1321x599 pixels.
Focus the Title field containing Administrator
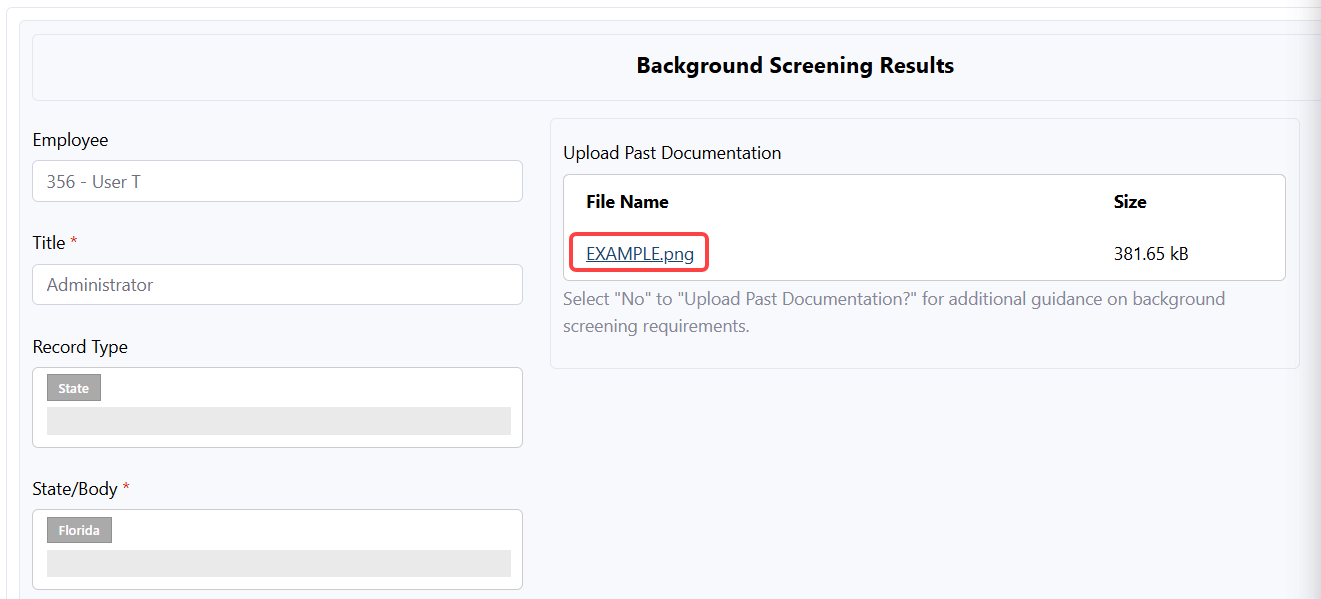277,285
